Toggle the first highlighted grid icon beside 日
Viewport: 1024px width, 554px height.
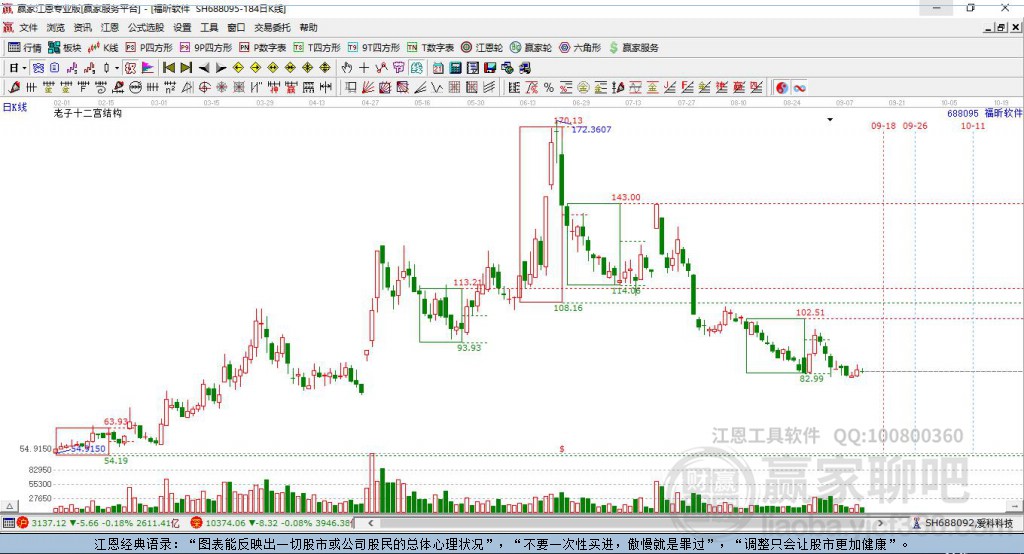point(39,68)
